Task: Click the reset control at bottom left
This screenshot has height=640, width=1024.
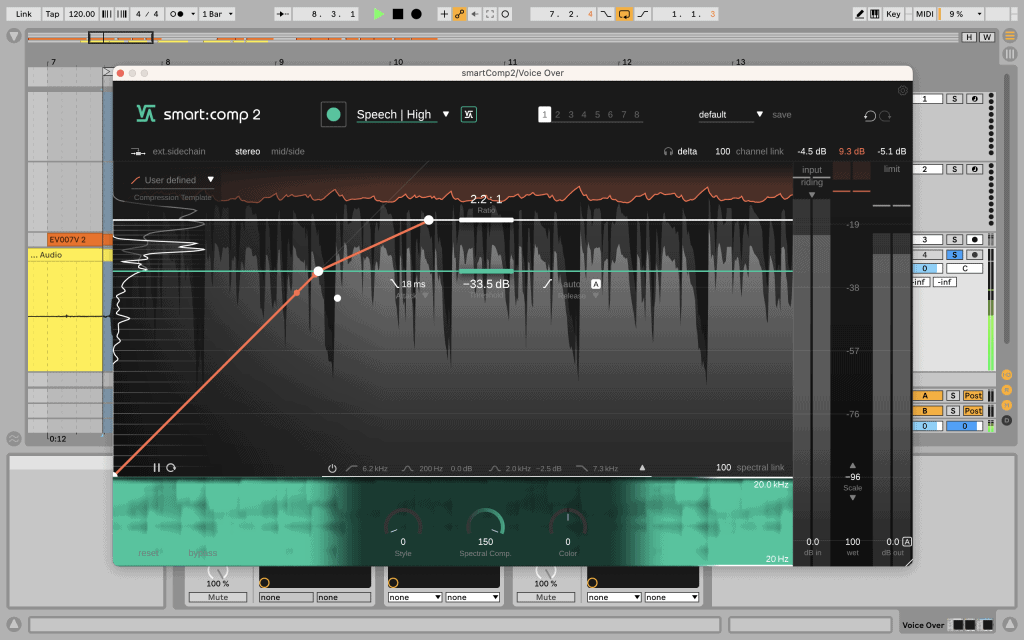Action: click(148, 552)
